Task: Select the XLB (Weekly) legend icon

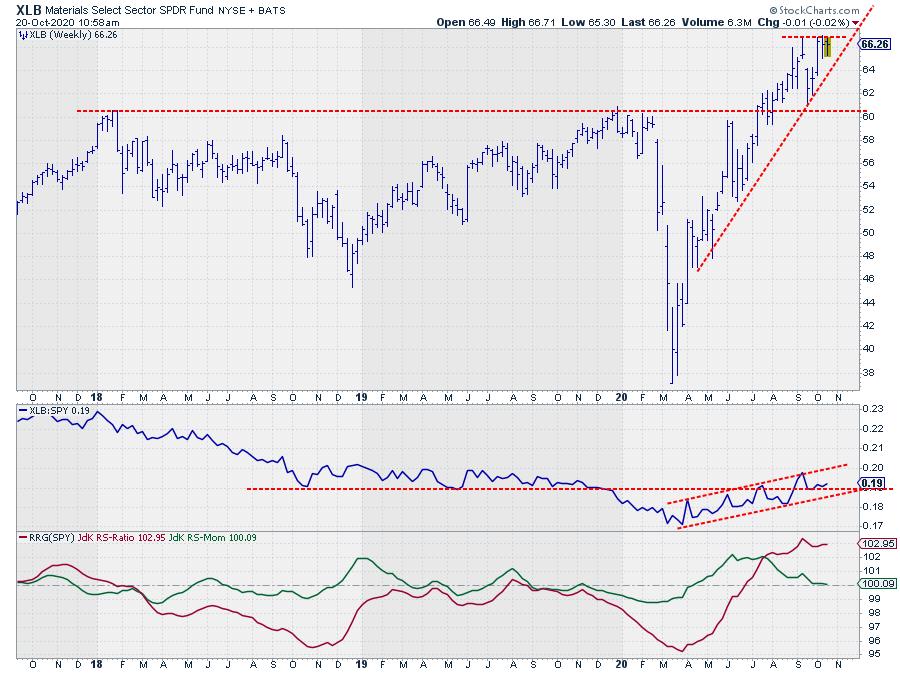Action: (23, 34)
